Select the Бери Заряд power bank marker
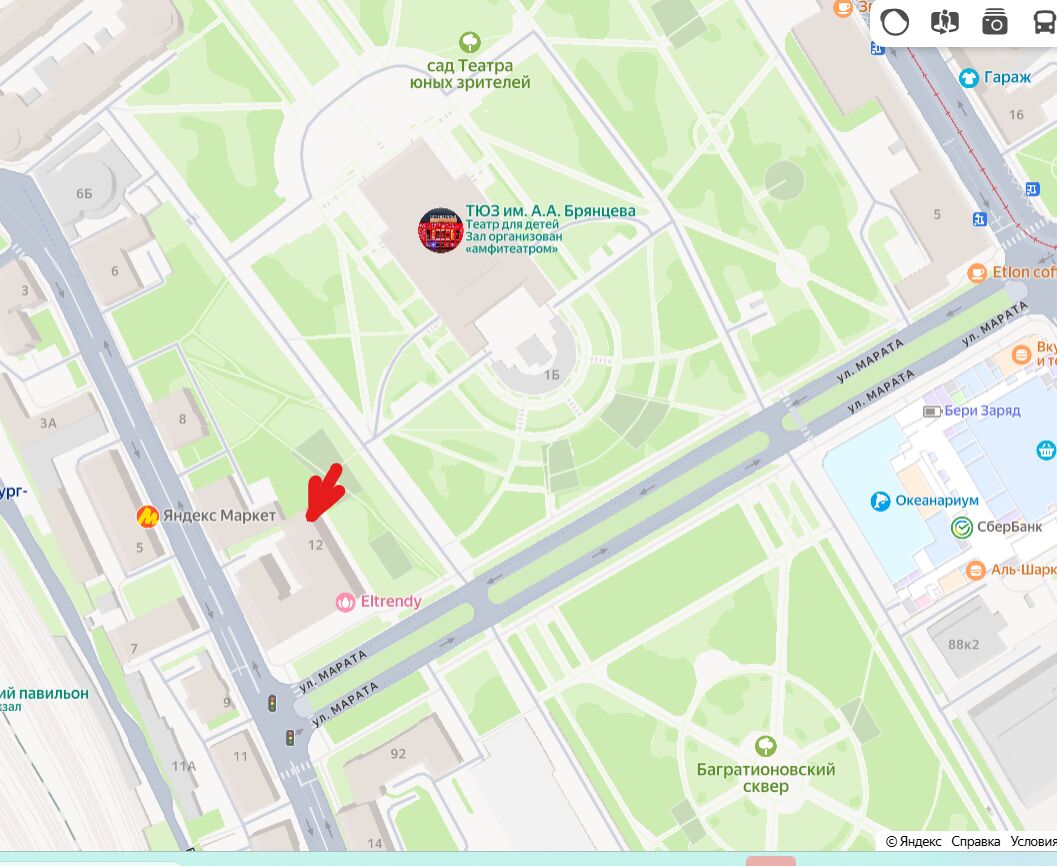The image size is (1057, 866). click(x=932, y=411)
